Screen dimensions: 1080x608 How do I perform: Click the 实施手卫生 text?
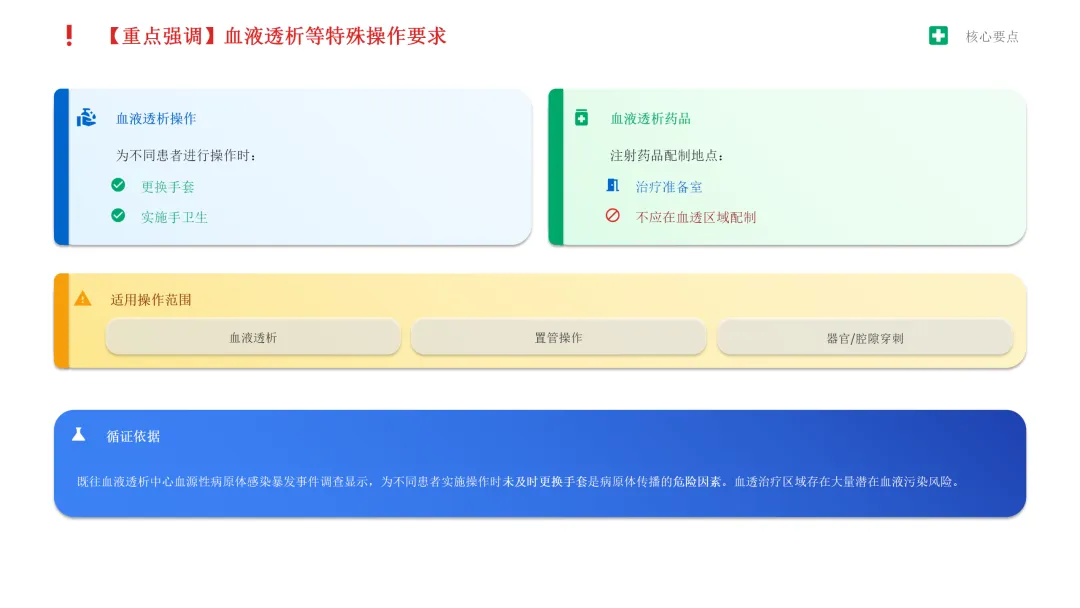174,217
